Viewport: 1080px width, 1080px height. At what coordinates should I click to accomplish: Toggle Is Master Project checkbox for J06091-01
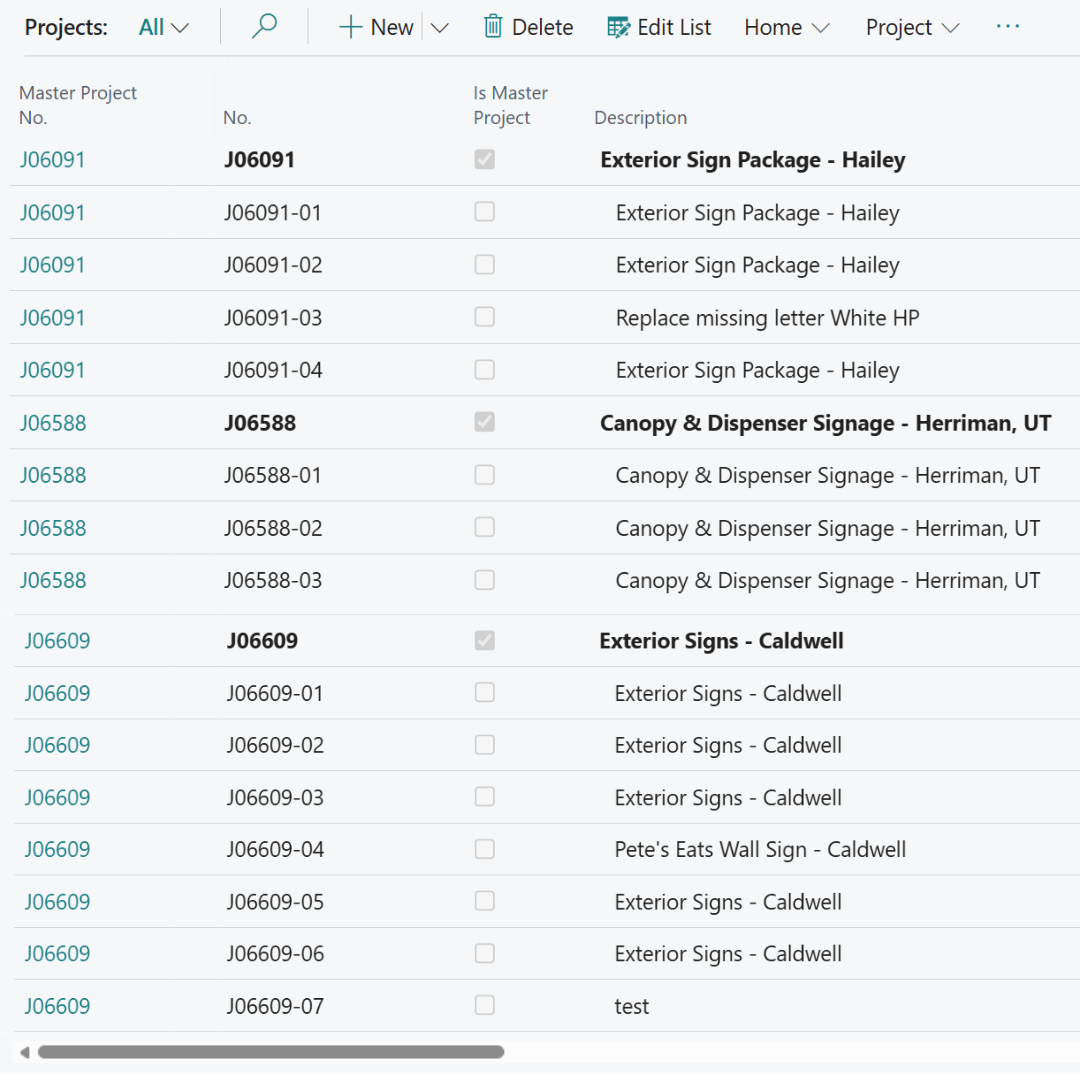point(485,212)
